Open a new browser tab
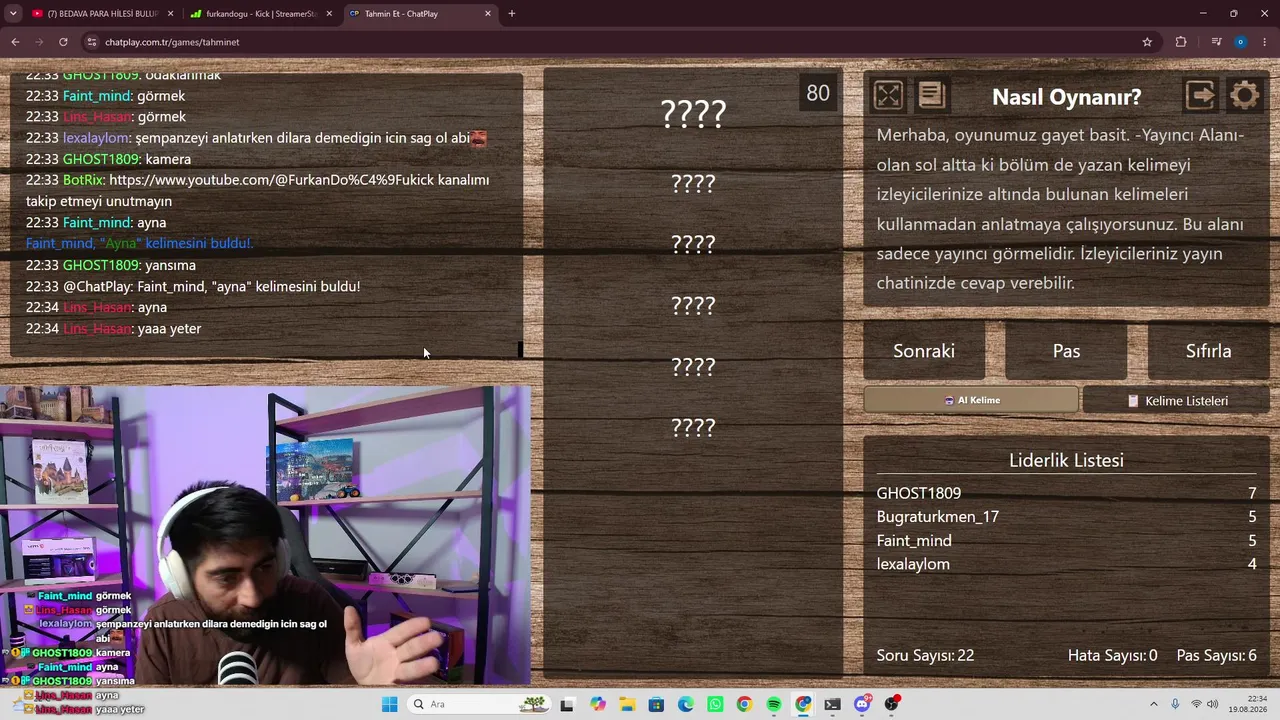The height and width of the screenshot is (720, 1280). tap(512, 14)
